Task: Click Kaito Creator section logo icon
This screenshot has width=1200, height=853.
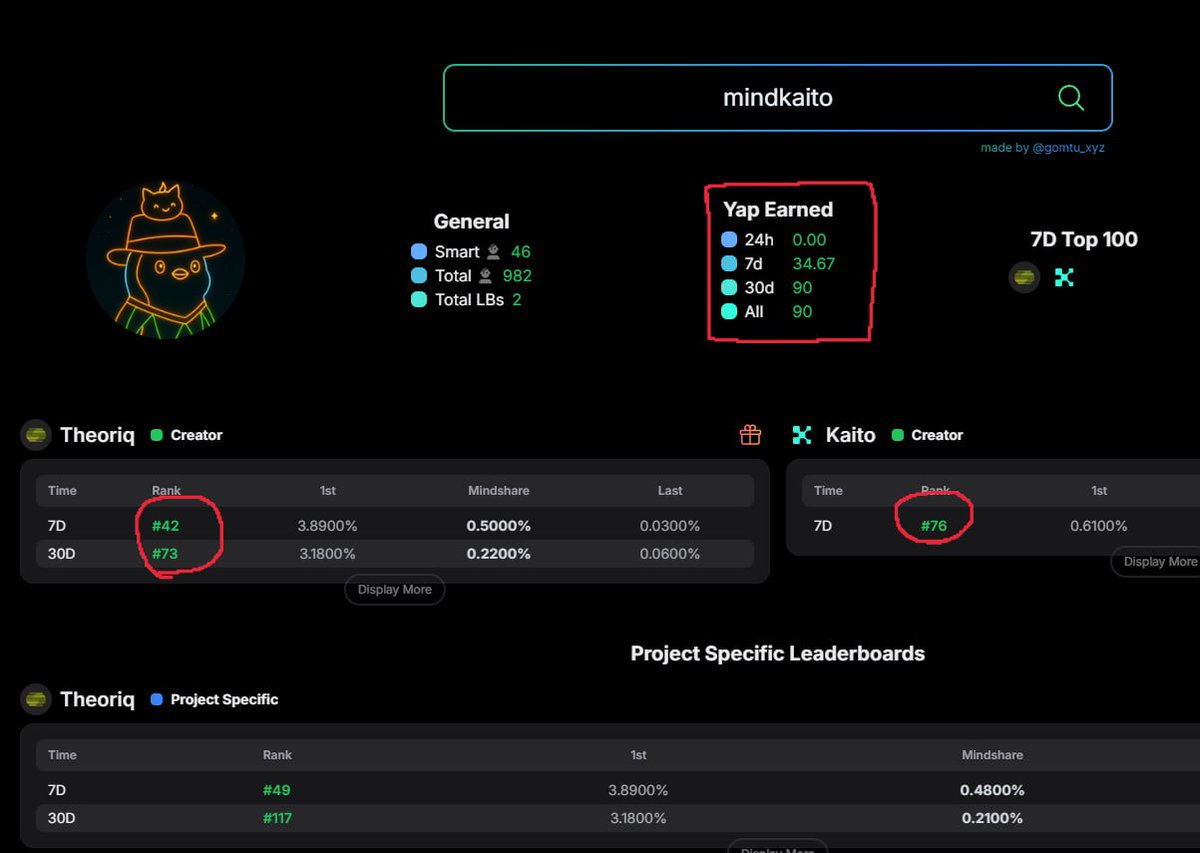Action: 802,435
